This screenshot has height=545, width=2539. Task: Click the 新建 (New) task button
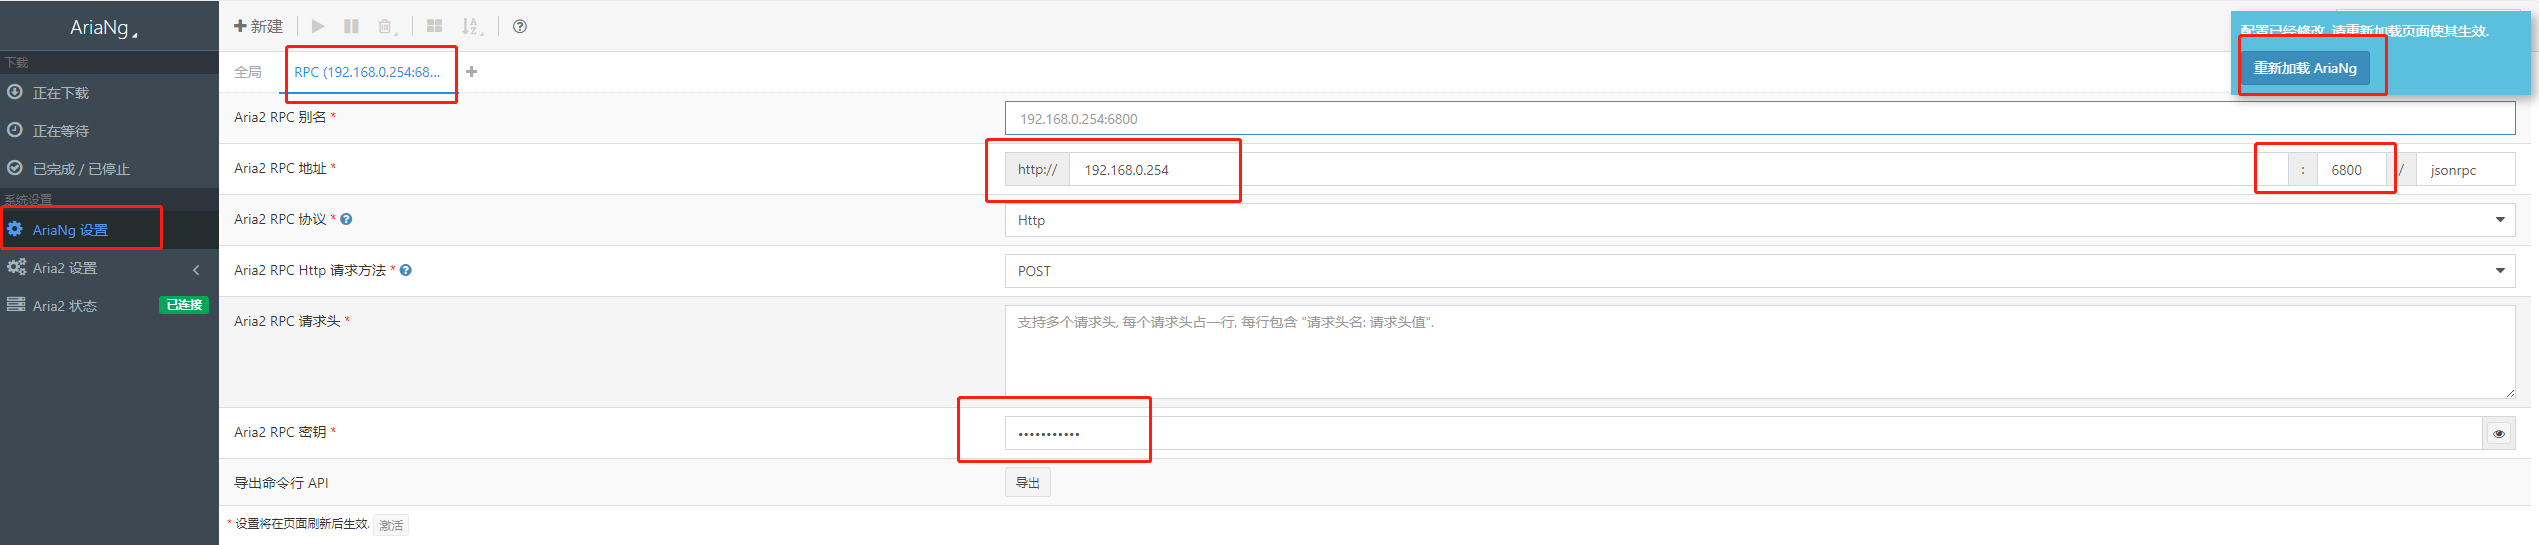(258, 26)
